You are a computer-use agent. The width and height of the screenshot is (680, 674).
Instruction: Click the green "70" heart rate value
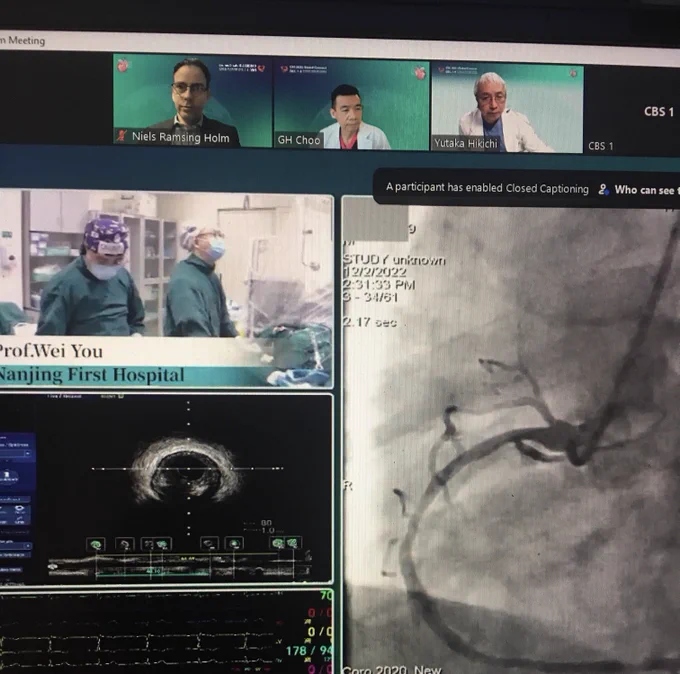pyautogui.click(x=326, y=595)
